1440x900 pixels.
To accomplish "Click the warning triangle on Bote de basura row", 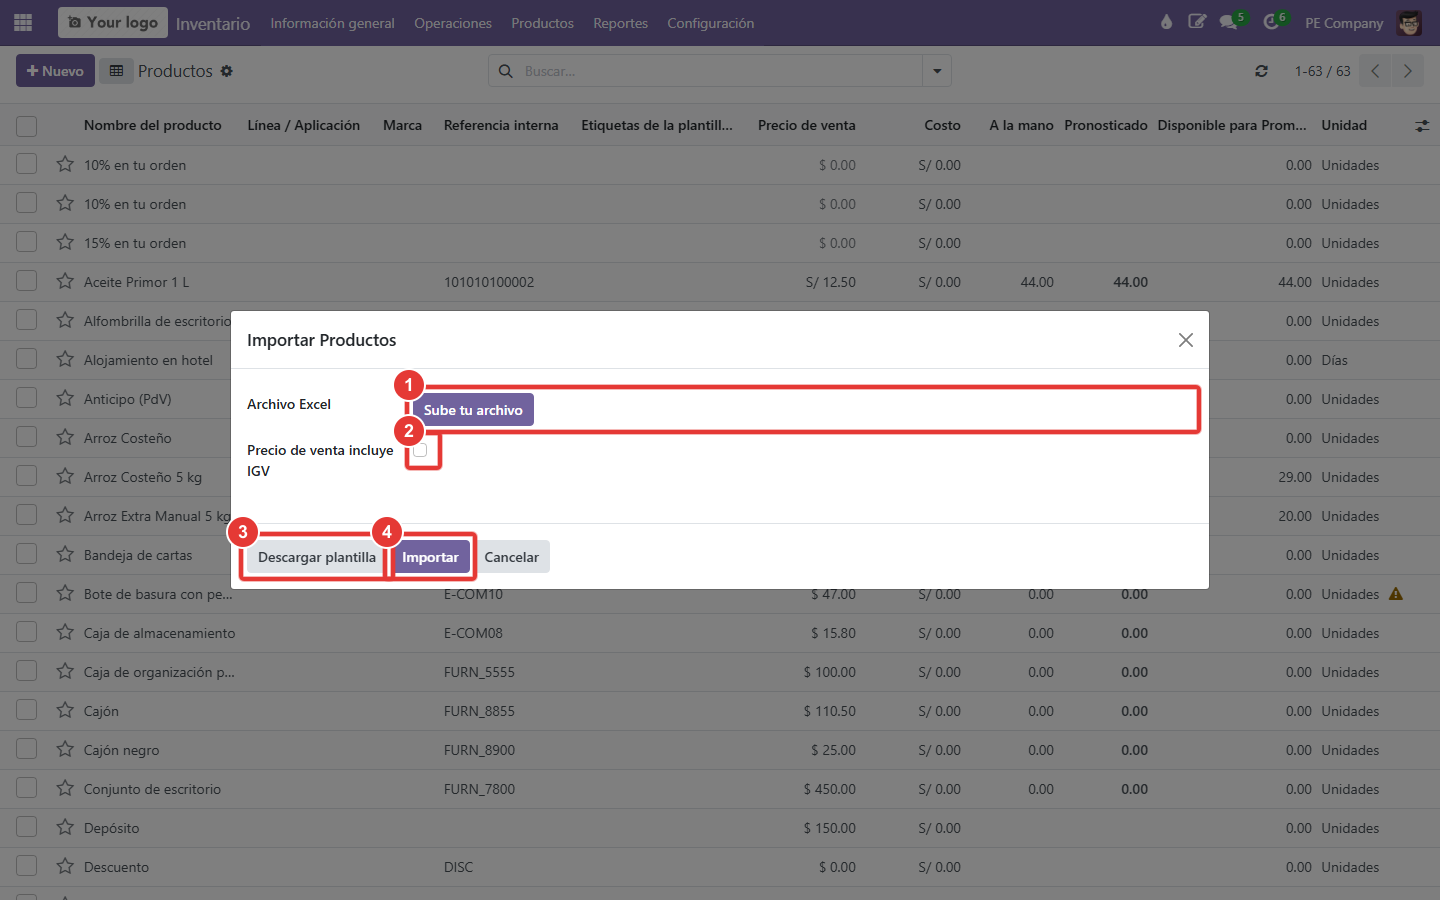I will pos(1396,594).
